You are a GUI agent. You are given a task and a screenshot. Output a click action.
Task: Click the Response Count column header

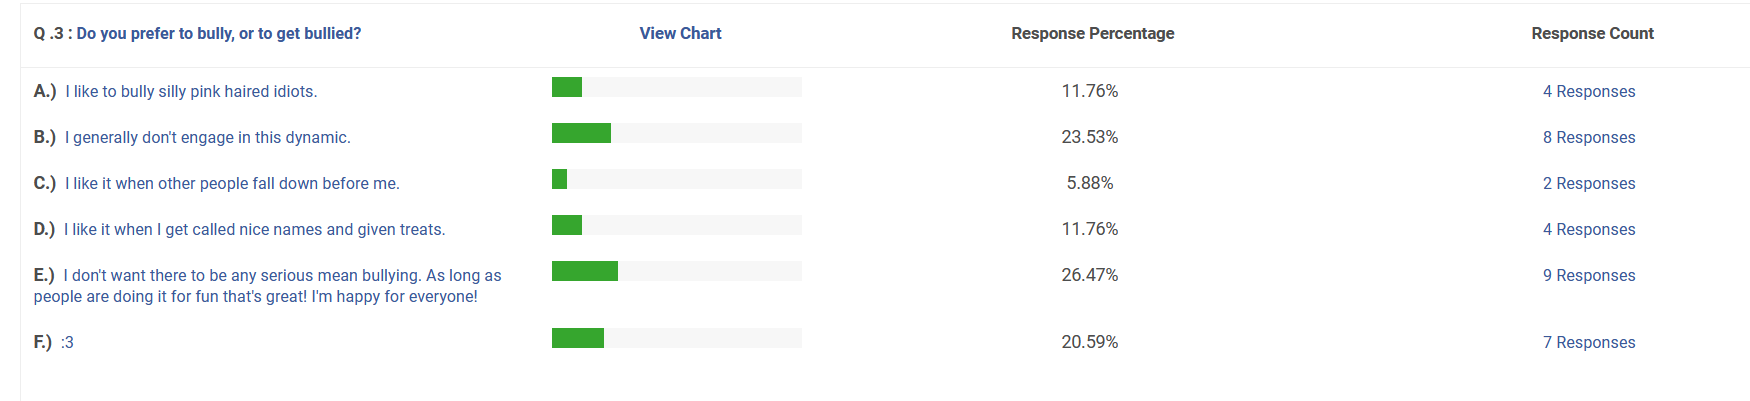tap(1592, 33)
